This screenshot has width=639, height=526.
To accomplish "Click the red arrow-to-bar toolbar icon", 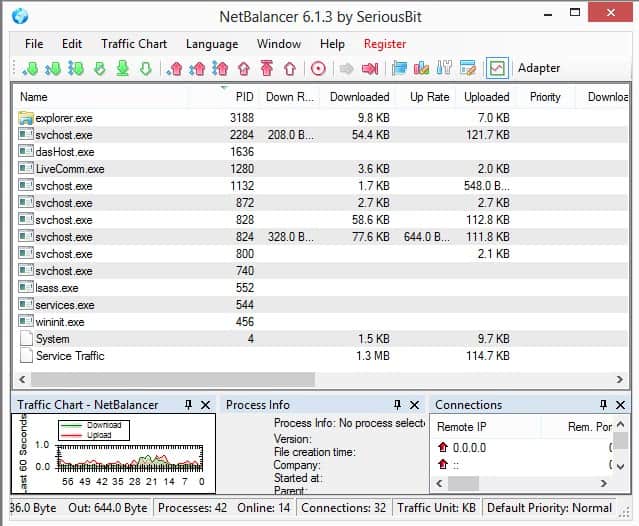I will 370,68.
